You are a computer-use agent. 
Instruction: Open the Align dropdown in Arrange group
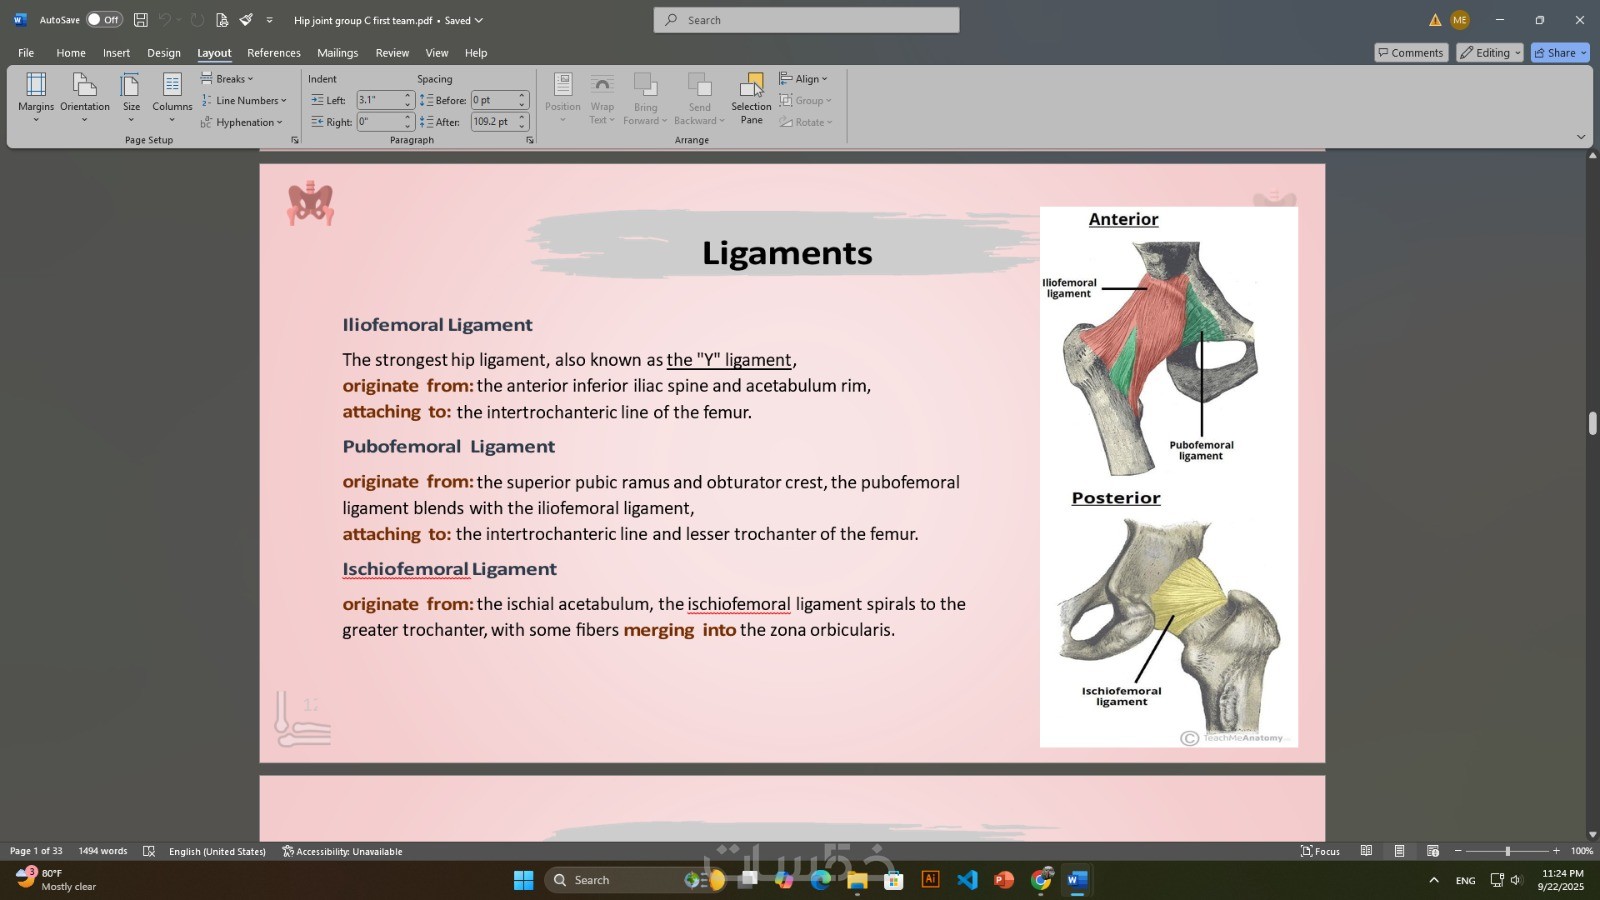[804, 79]
